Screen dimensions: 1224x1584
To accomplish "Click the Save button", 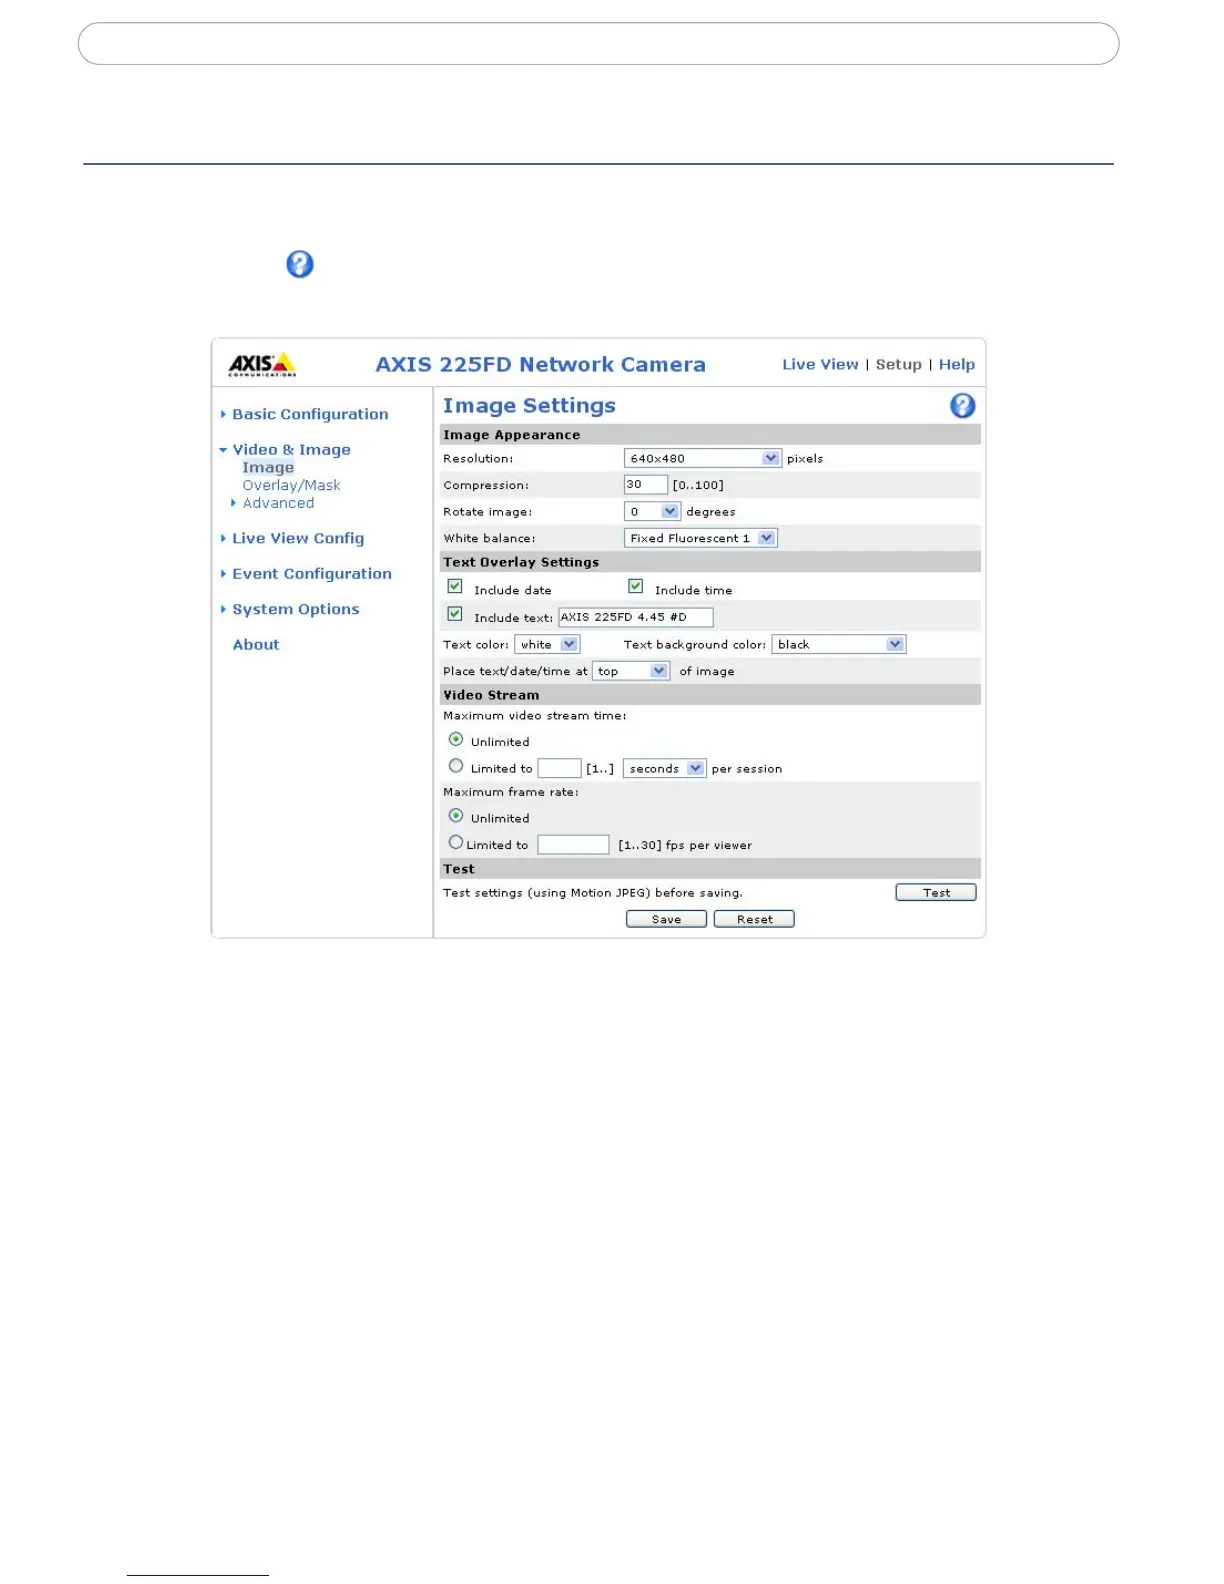I will point(666,919).
